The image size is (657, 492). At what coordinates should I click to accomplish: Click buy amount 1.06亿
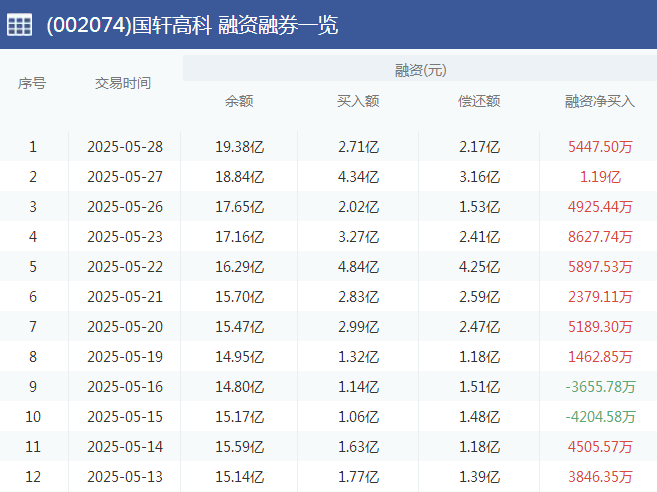359,417
